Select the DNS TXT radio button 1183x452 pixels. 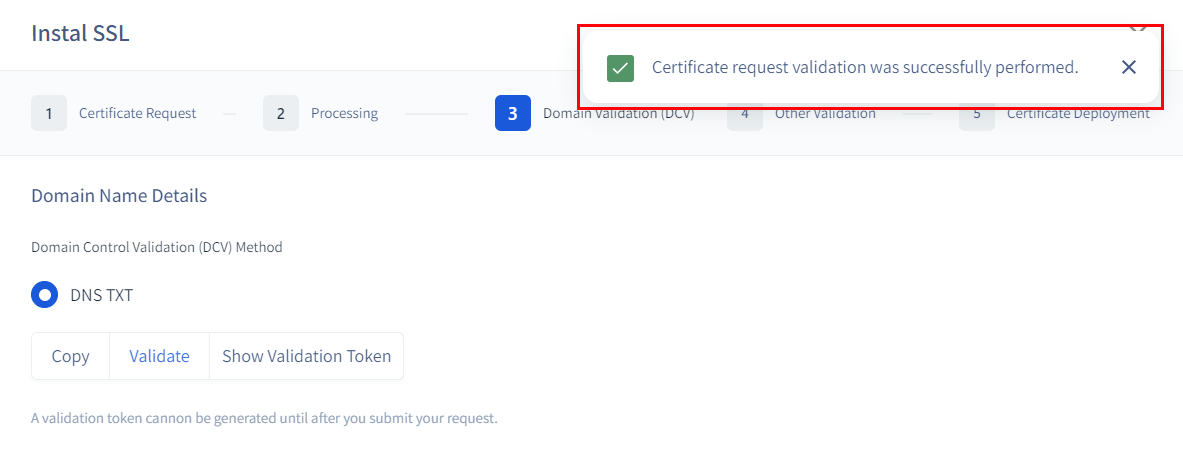[45, 295]
